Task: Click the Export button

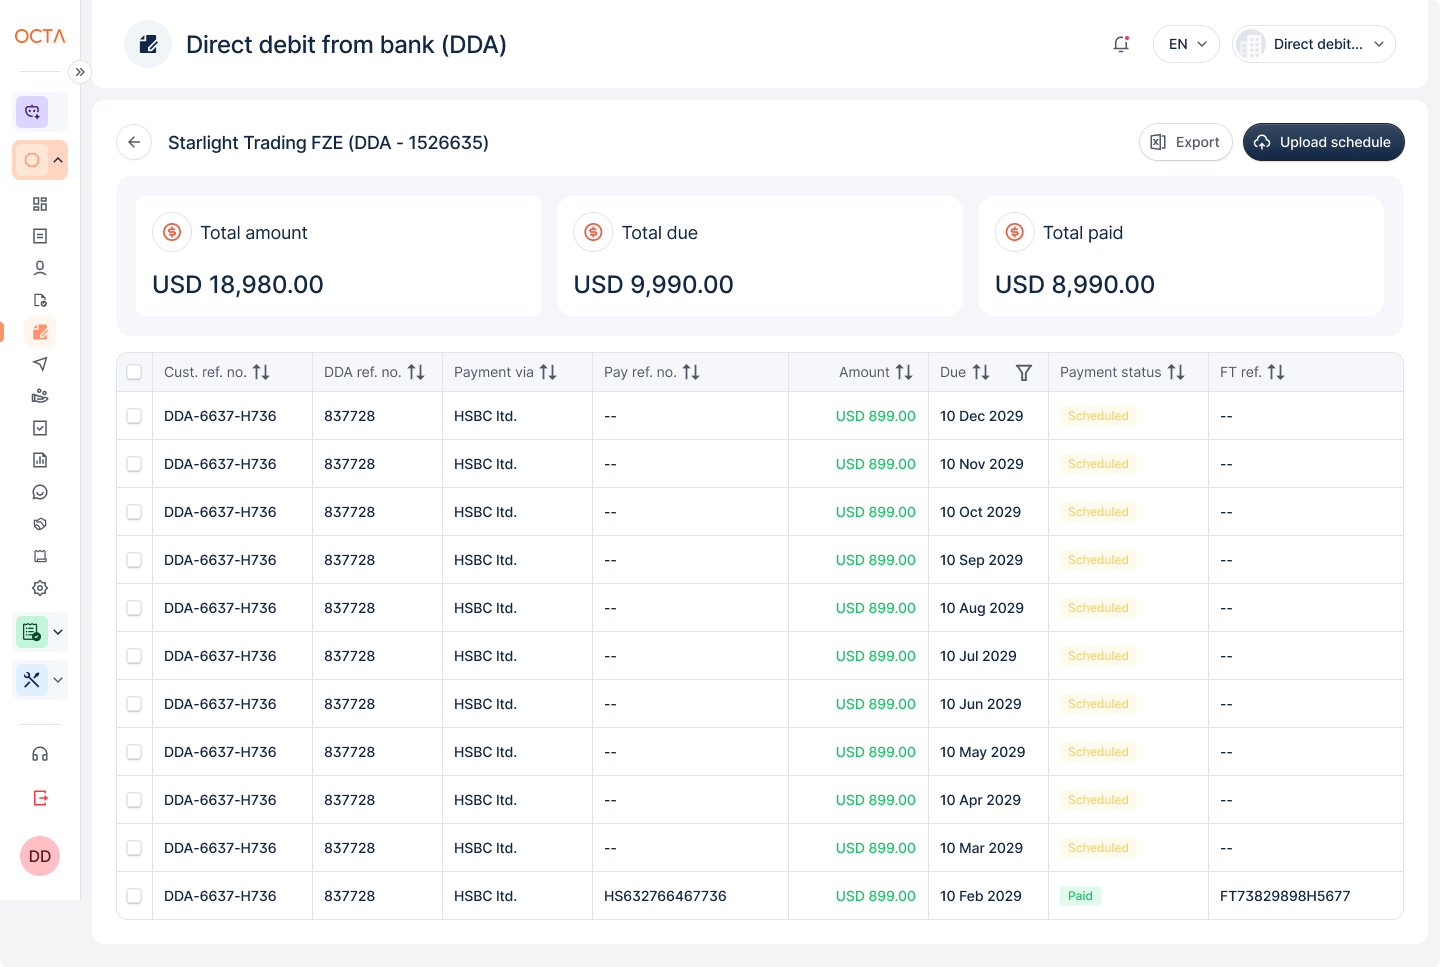Action: coord(1186,142)
